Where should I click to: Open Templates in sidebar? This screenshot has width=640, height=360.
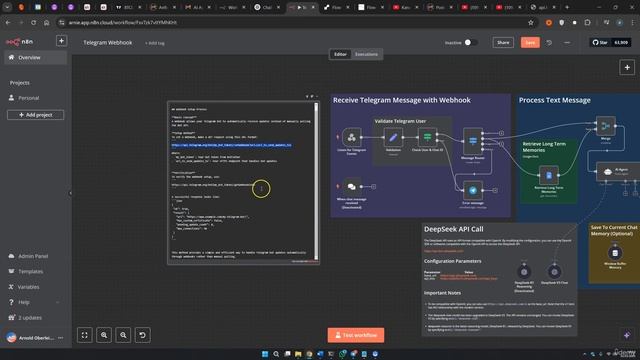pyautogui.click(x=36, y=271)
